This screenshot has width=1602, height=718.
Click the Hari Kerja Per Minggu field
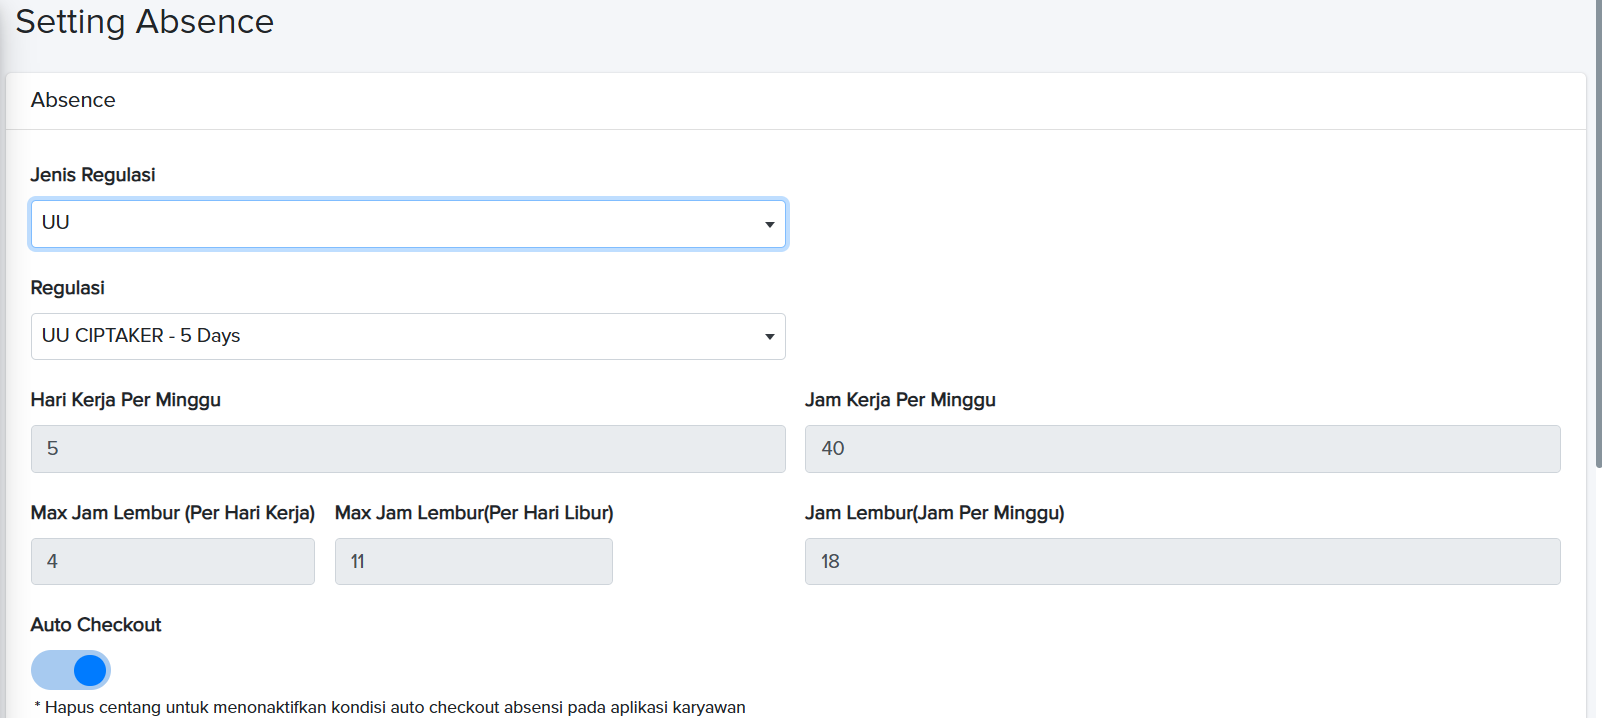point(408,449)
